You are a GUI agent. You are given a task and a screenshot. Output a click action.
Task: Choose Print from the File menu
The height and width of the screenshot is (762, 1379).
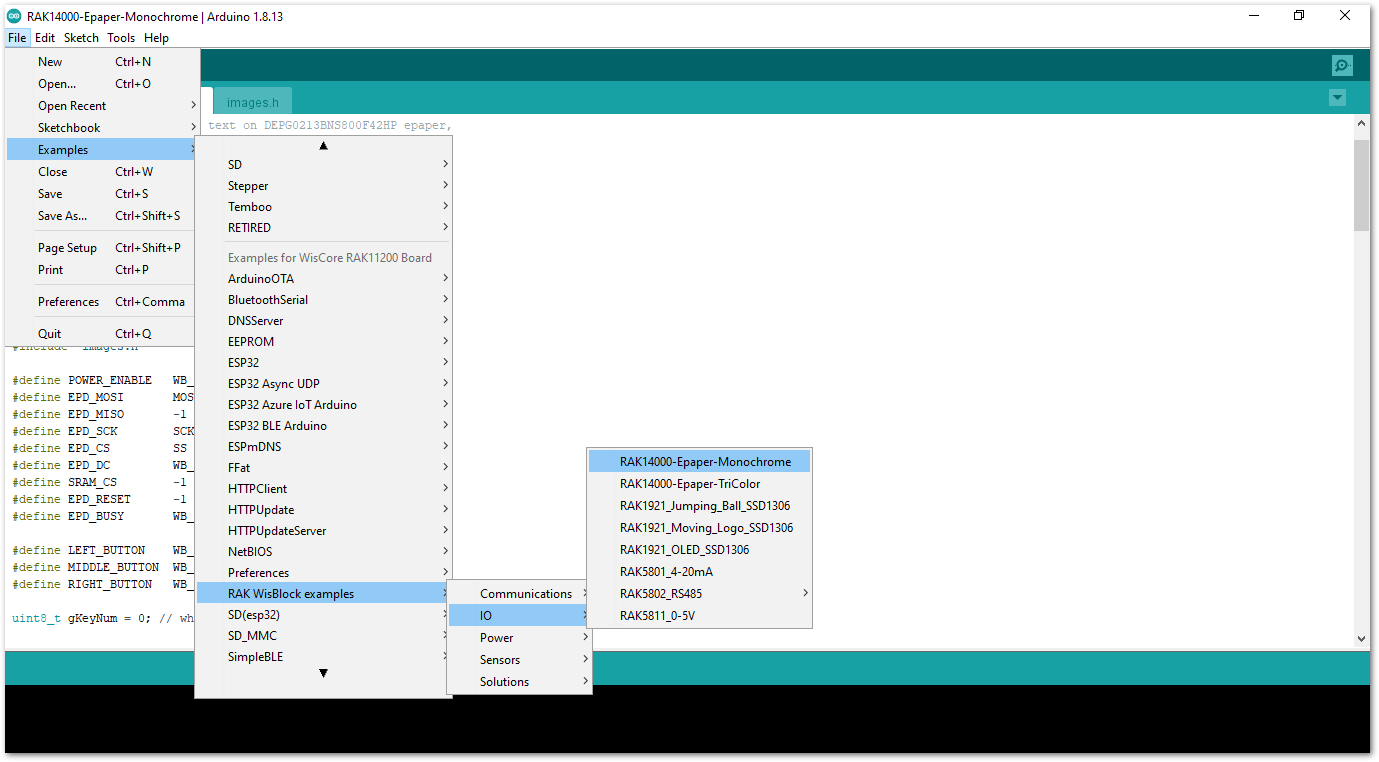tap(102, 270)
